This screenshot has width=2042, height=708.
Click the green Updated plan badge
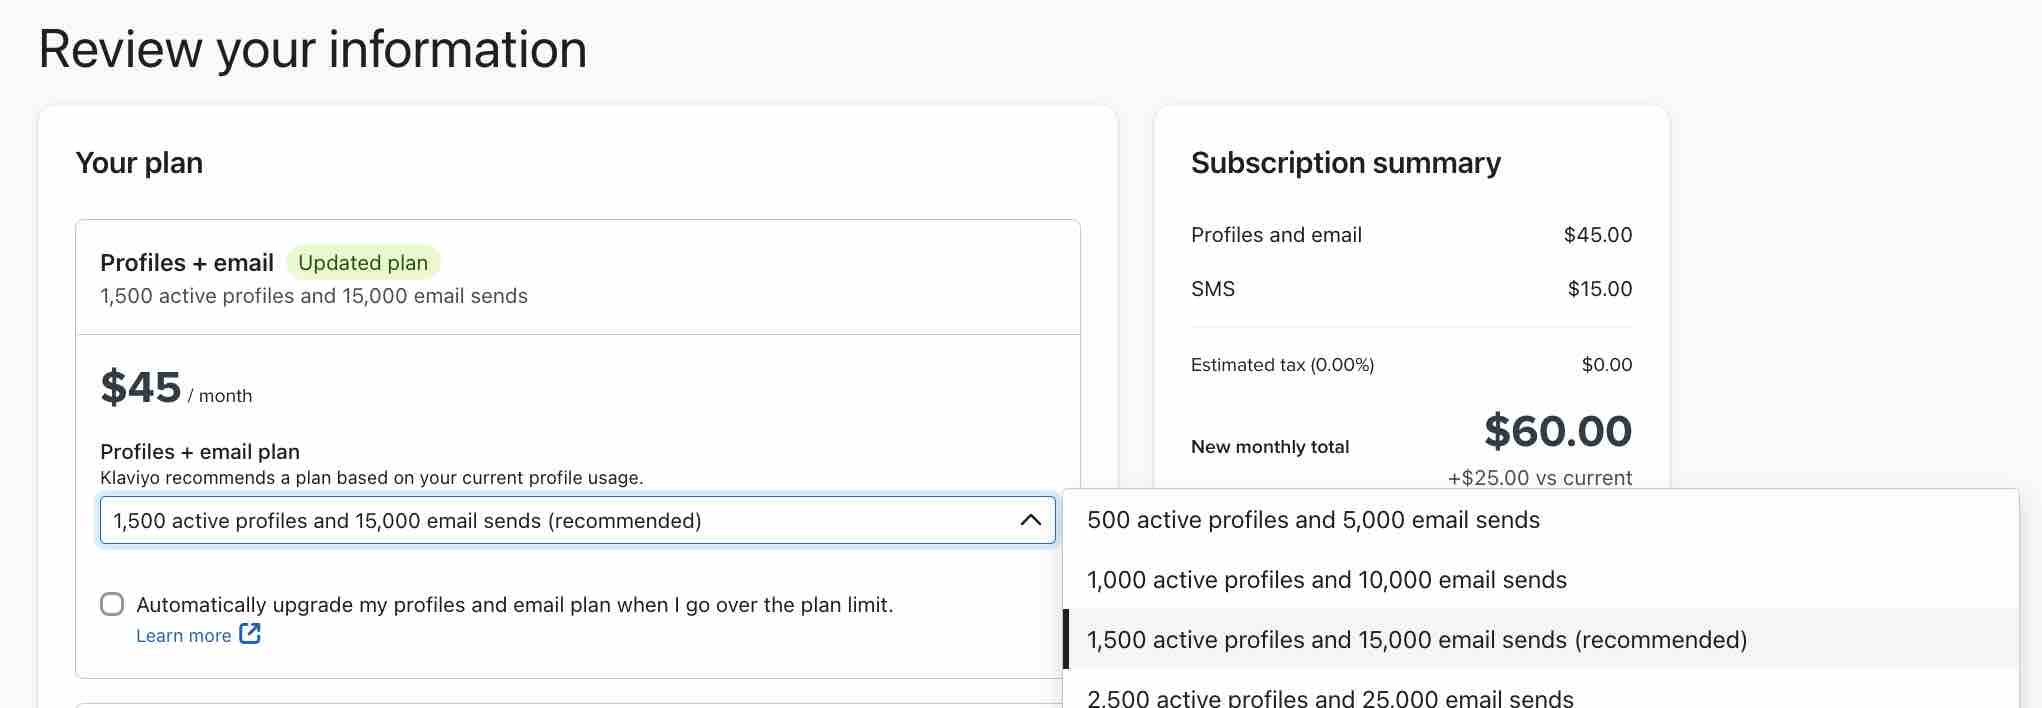tap(363, 263)
